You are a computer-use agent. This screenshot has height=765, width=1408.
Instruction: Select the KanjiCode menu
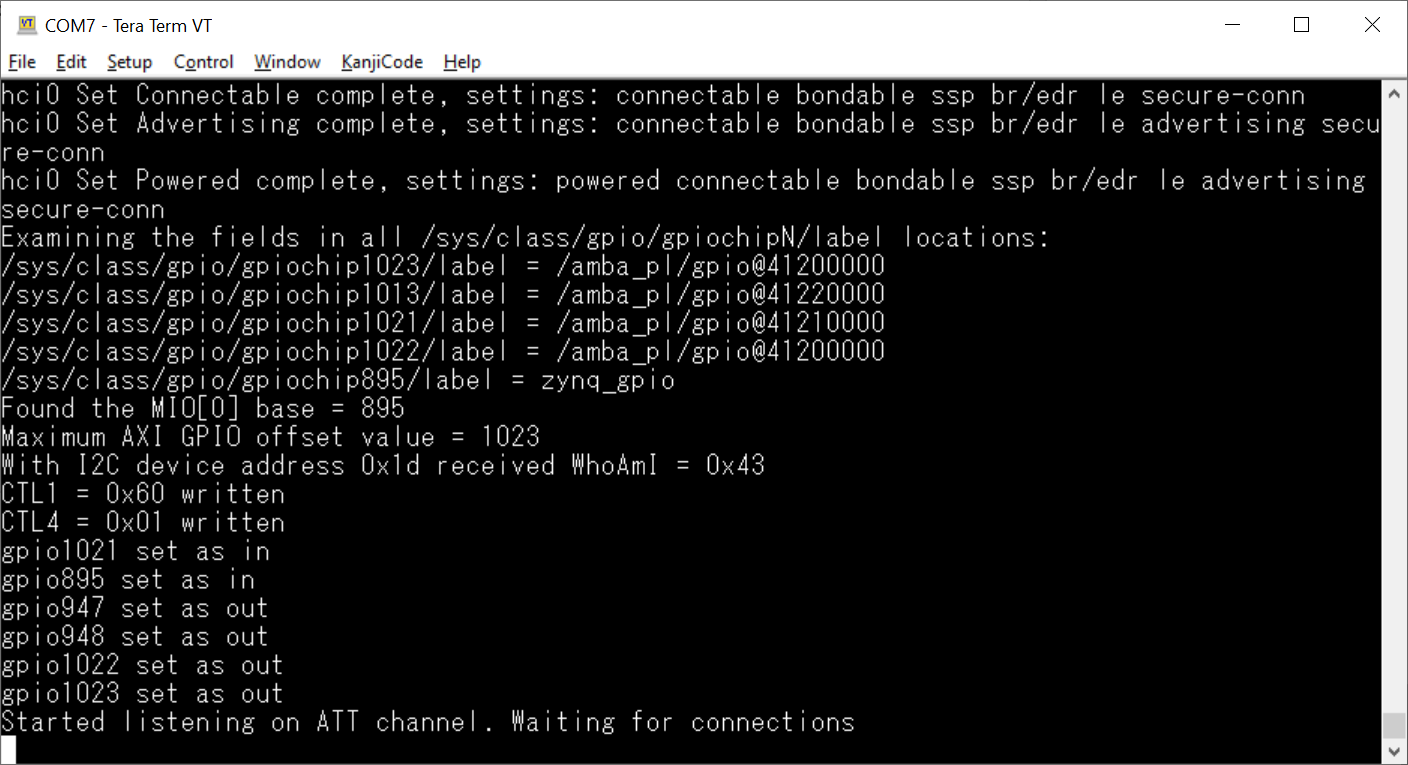tap(382, 62)
